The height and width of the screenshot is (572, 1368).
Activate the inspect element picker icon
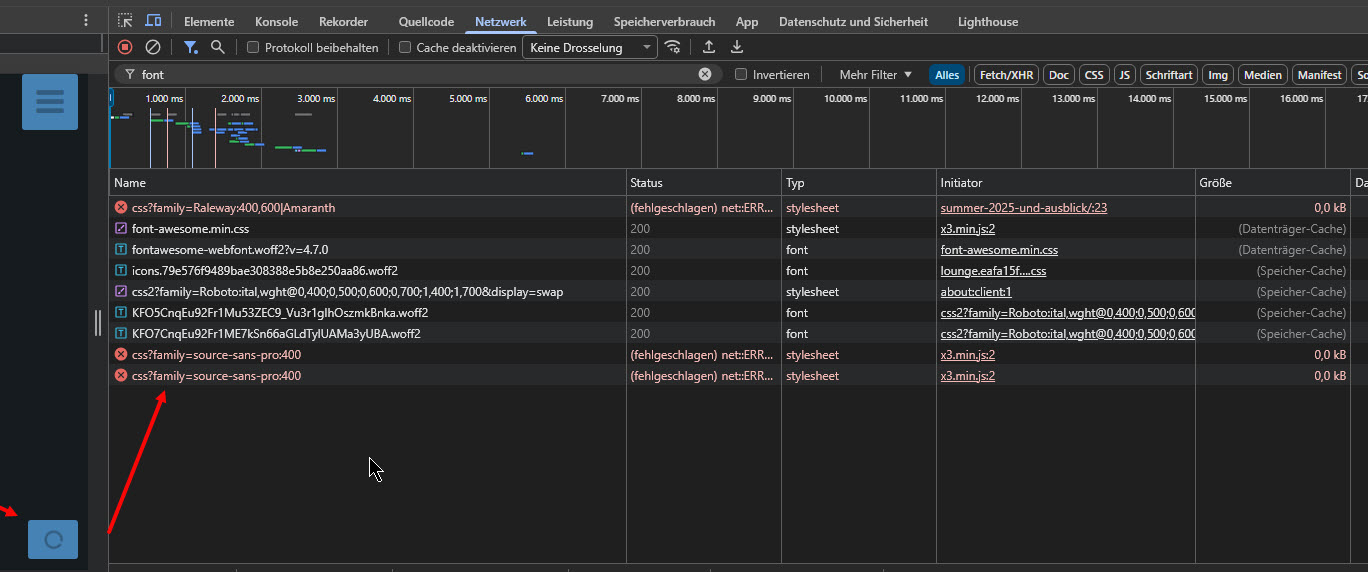pyautogui.click(x=125, y=21)
